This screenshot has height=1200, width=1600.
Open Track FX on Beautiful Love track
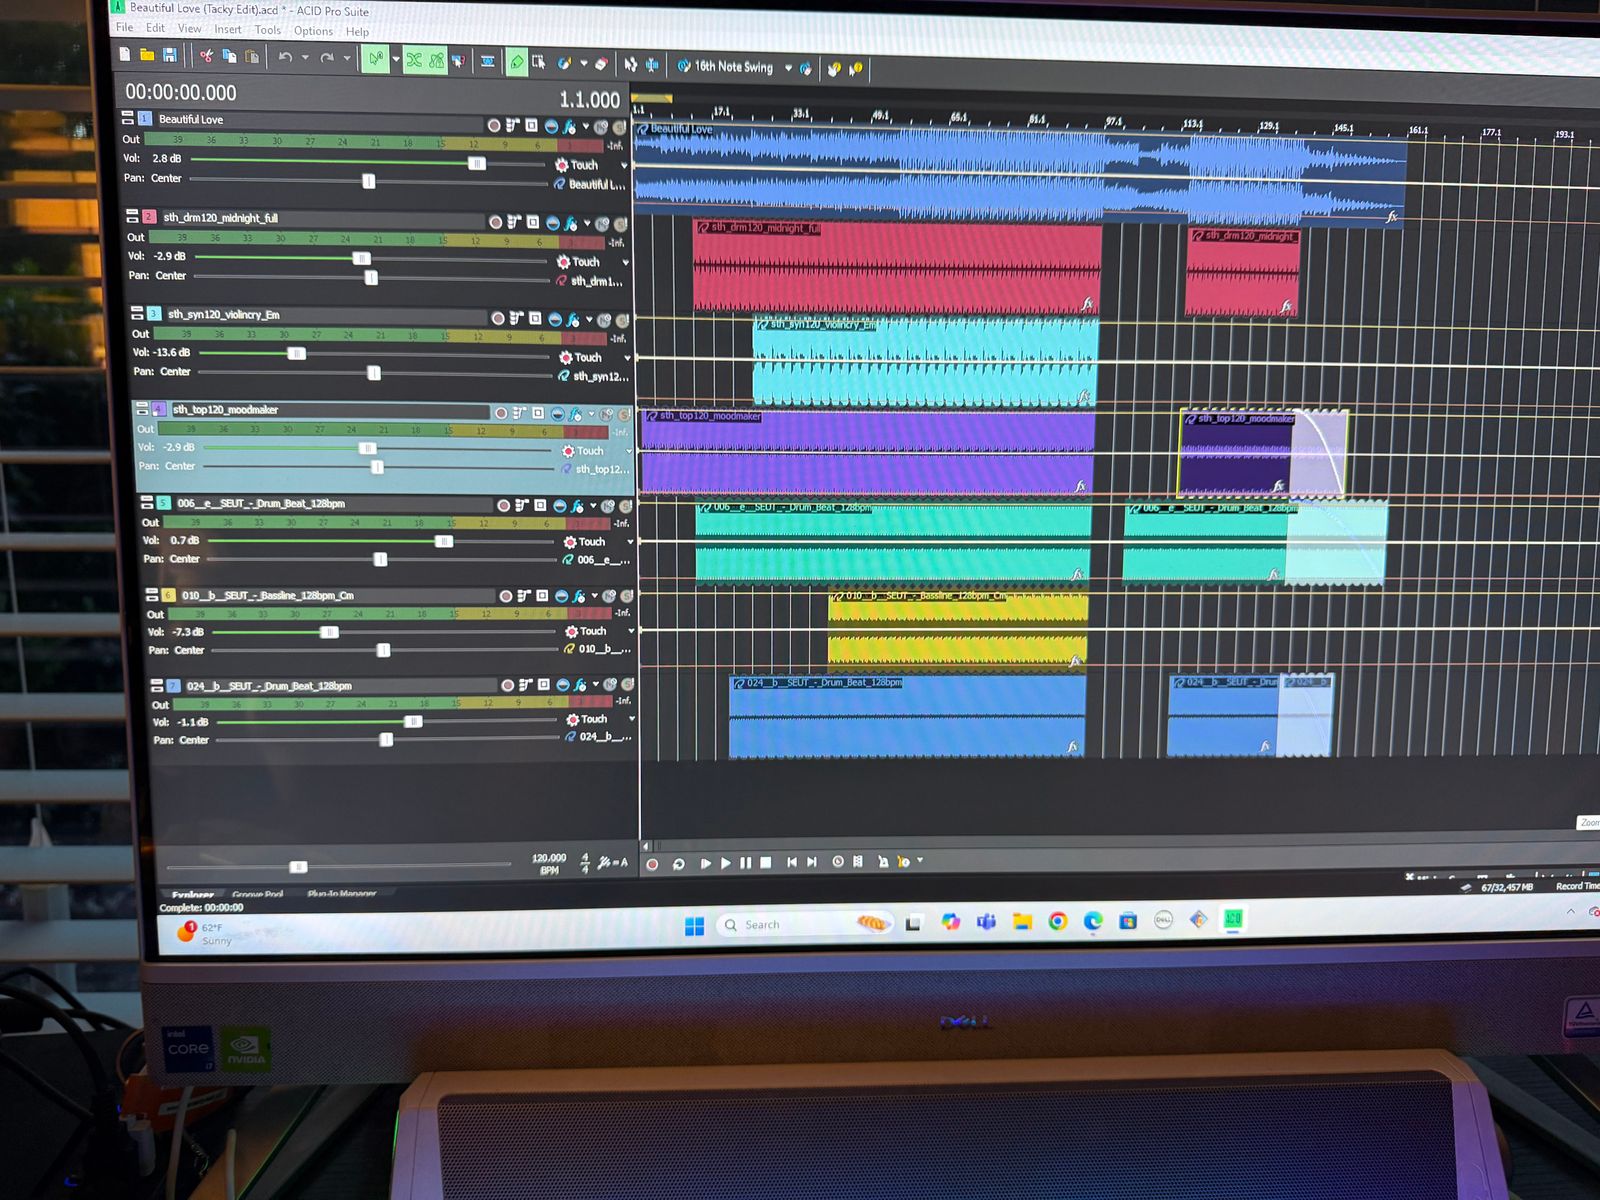pos(569,127)
